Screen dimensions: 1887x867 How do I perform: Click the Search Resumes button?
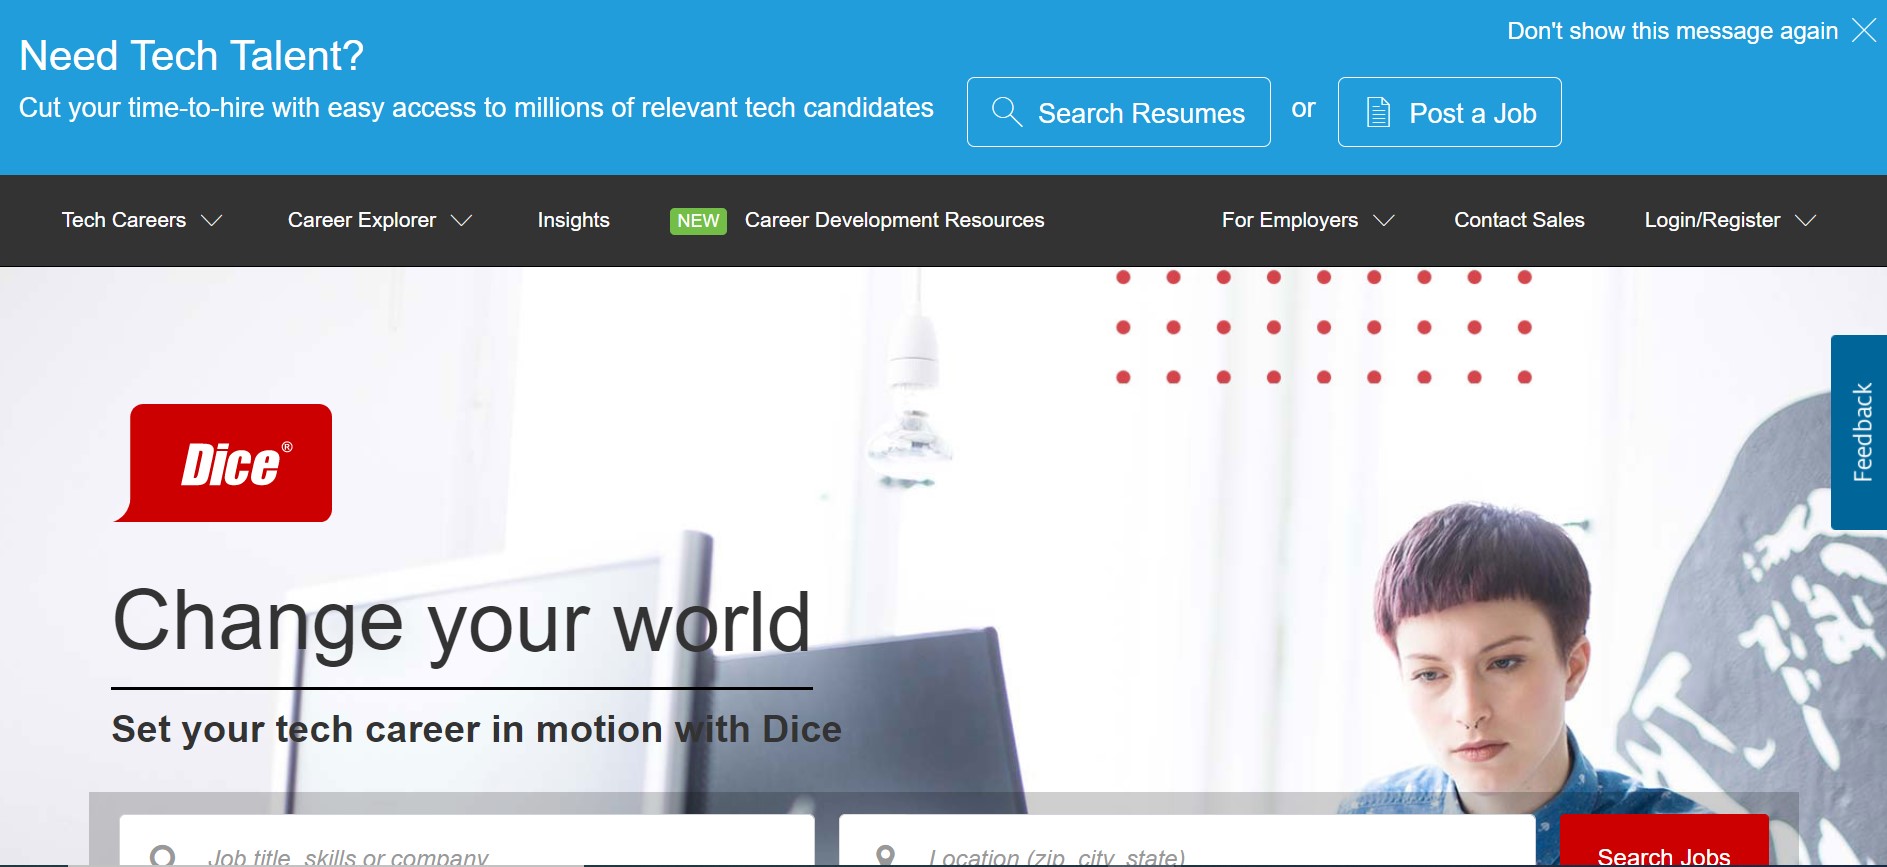[x=1118, y=112]
